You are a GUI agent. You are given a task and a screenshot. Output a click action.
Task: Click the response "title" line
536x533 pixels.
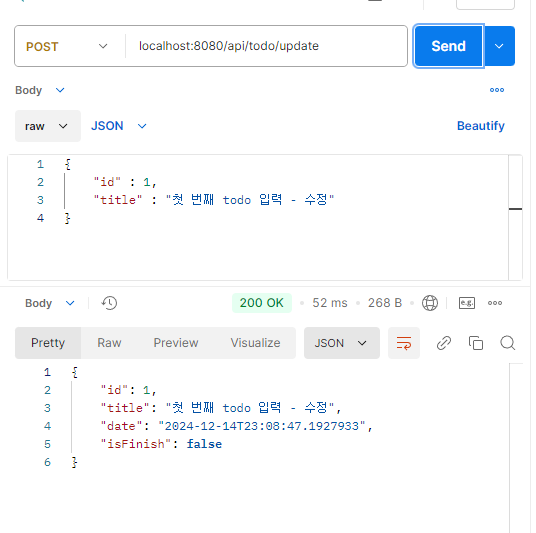220,408
